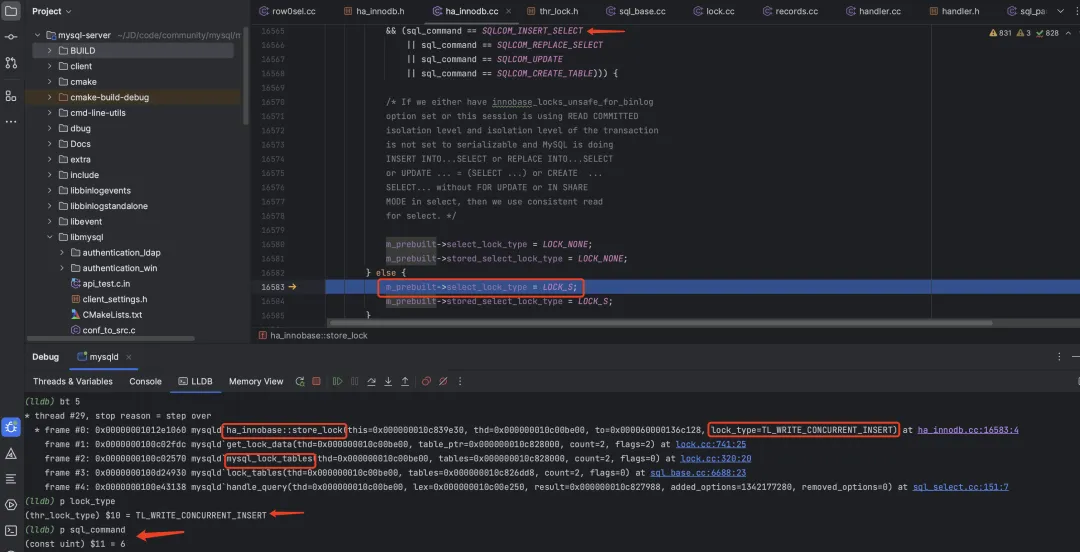Screen dimensions: 1080x552
Task: Toggle the Debug tool window bug icon
Action: (x=10, y=427)
